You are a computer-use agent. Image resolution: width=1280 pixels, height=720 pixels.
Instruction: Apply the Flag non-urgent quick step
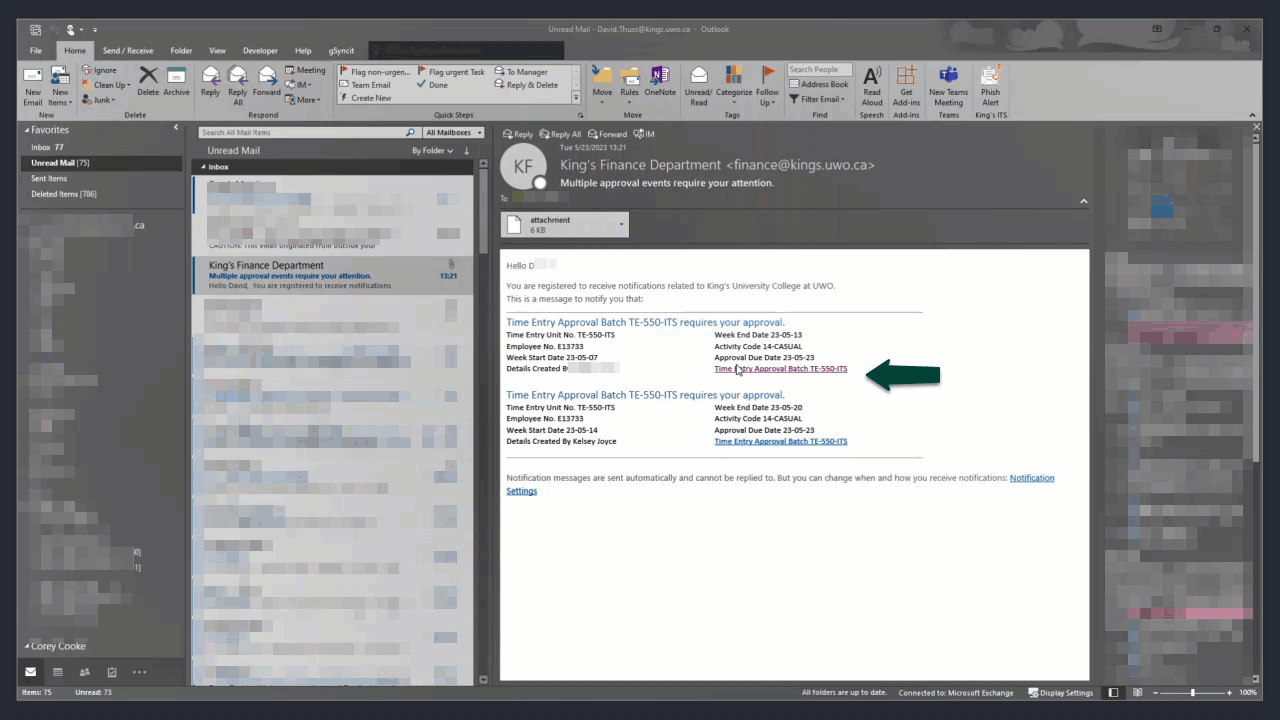375,72
